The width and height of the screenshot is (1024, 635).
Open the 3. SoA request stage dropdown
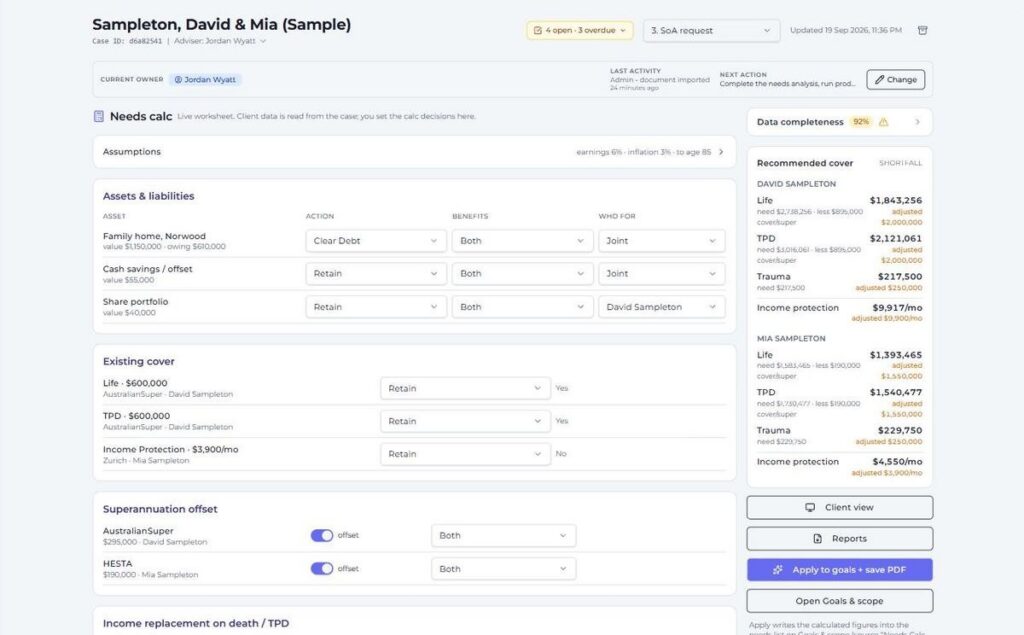(x=711, y=31)
